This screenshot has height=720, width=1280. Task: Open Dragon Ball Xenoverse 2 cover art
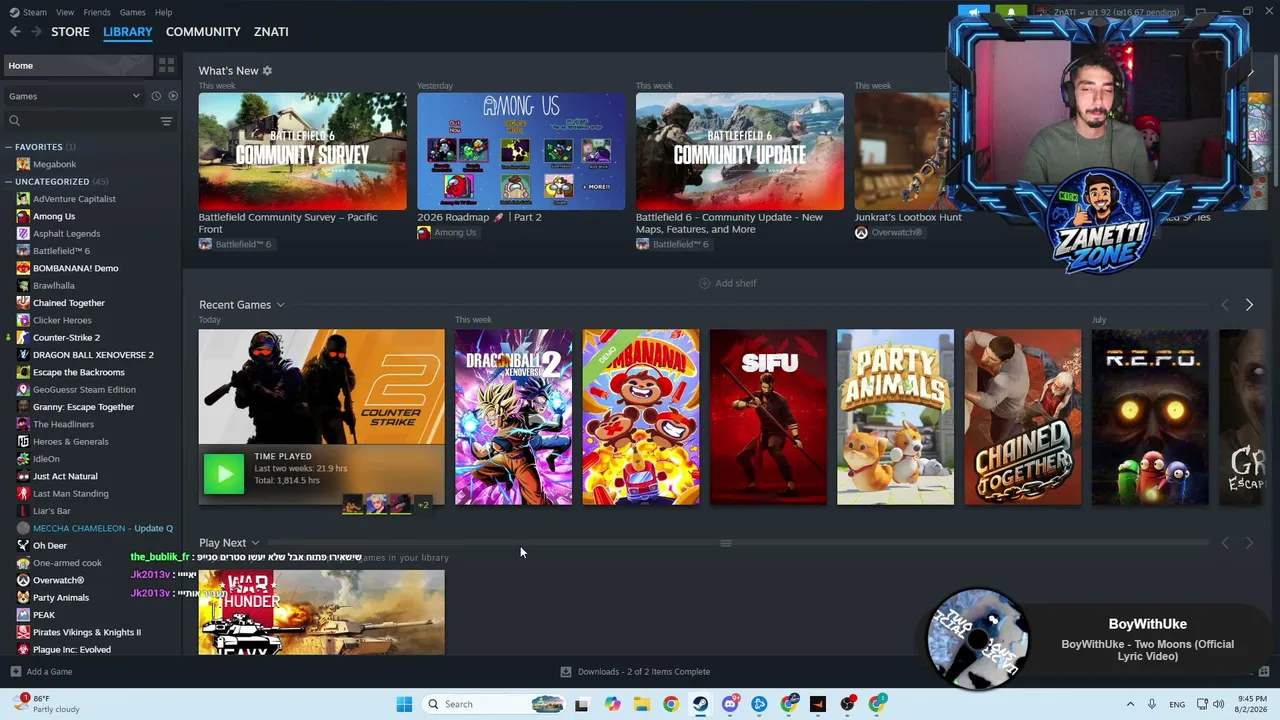[513, 417]
